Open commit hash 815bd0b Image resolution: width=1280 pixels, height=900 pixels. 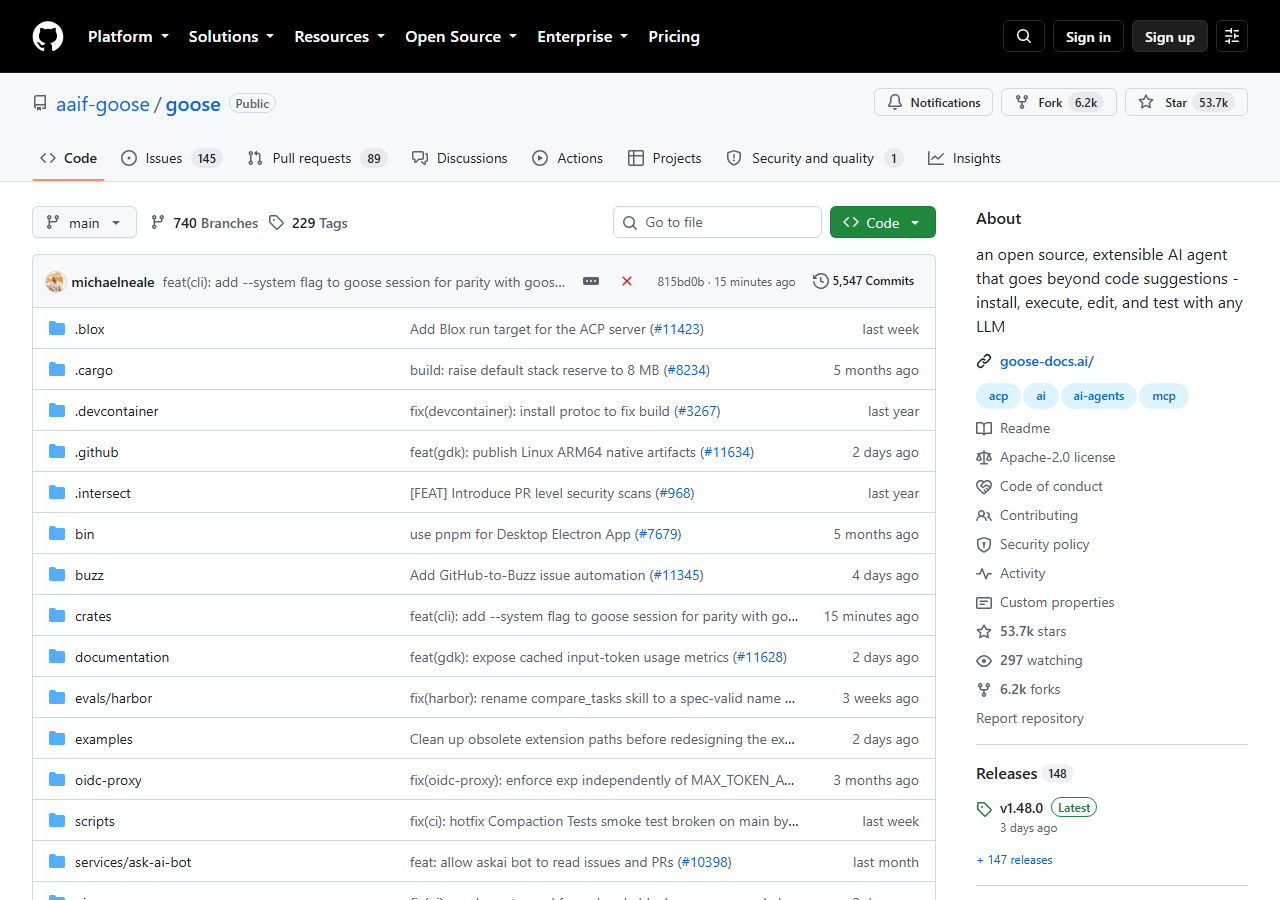coord(681,282)
